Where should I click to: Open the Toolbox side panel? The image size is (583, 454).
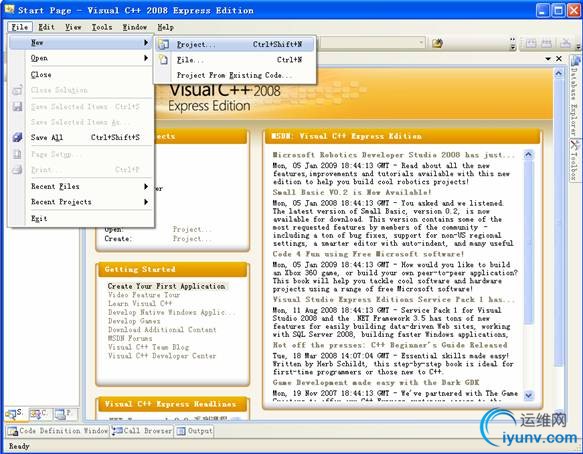tap(575, 160)
